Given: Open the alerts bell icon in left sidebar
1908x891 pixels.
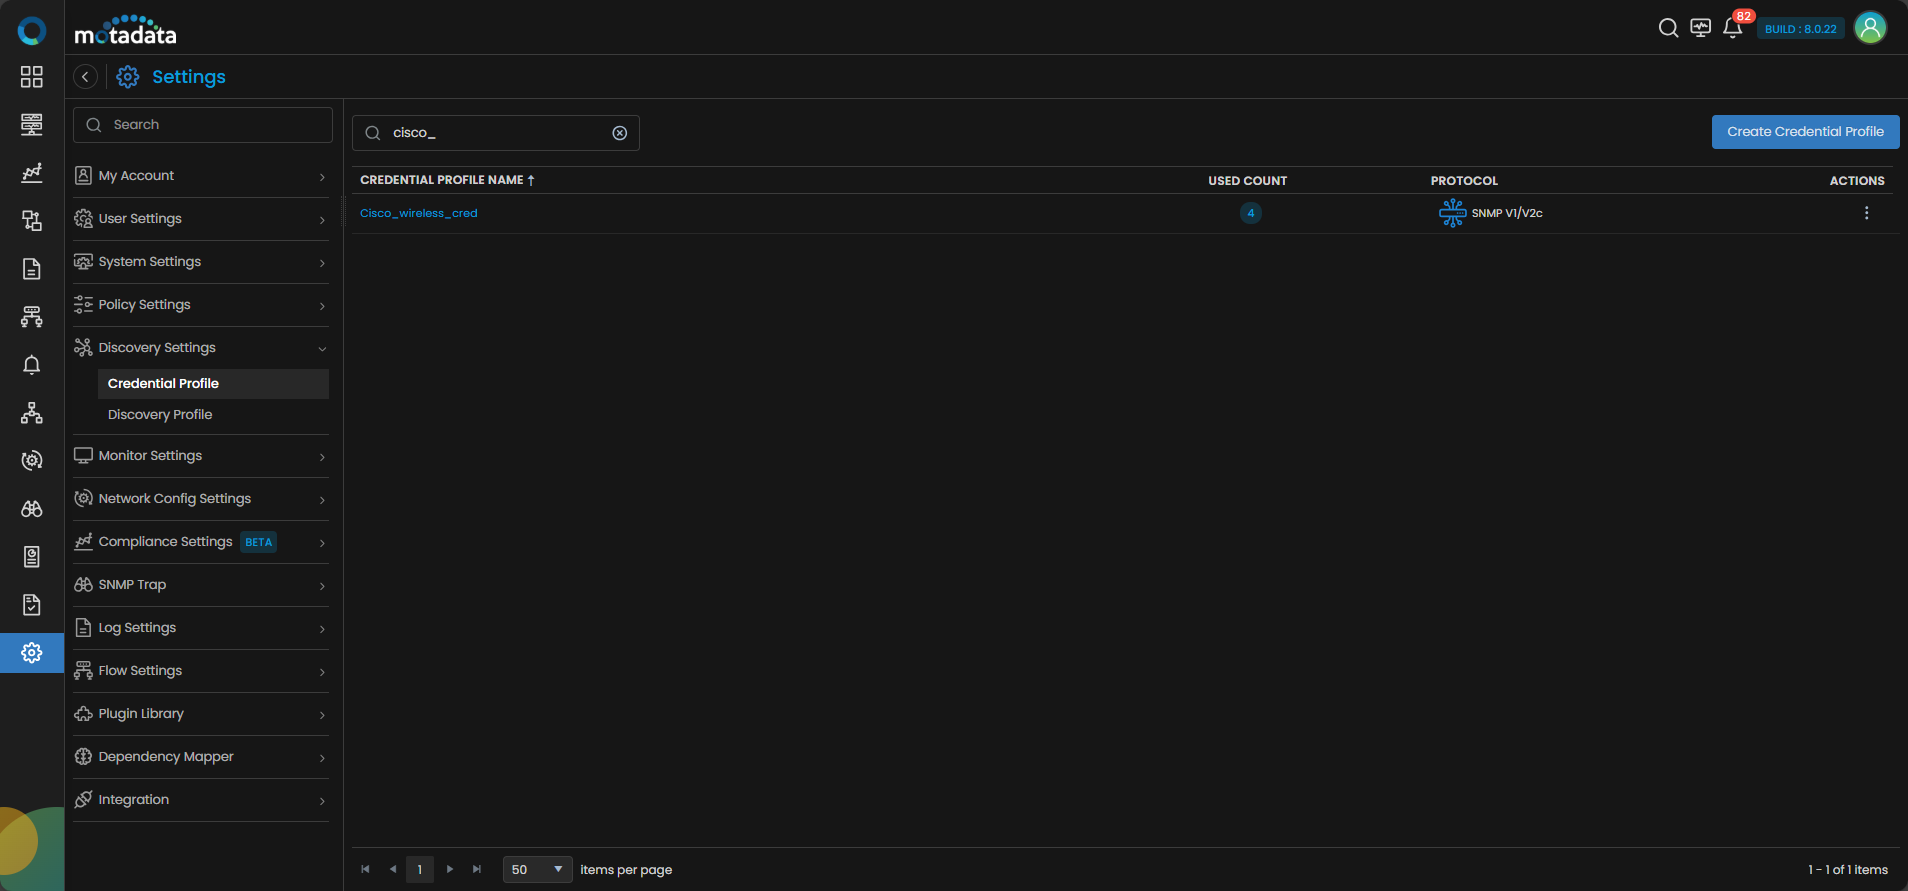Looking at the screenshot, I should point(32,365).
